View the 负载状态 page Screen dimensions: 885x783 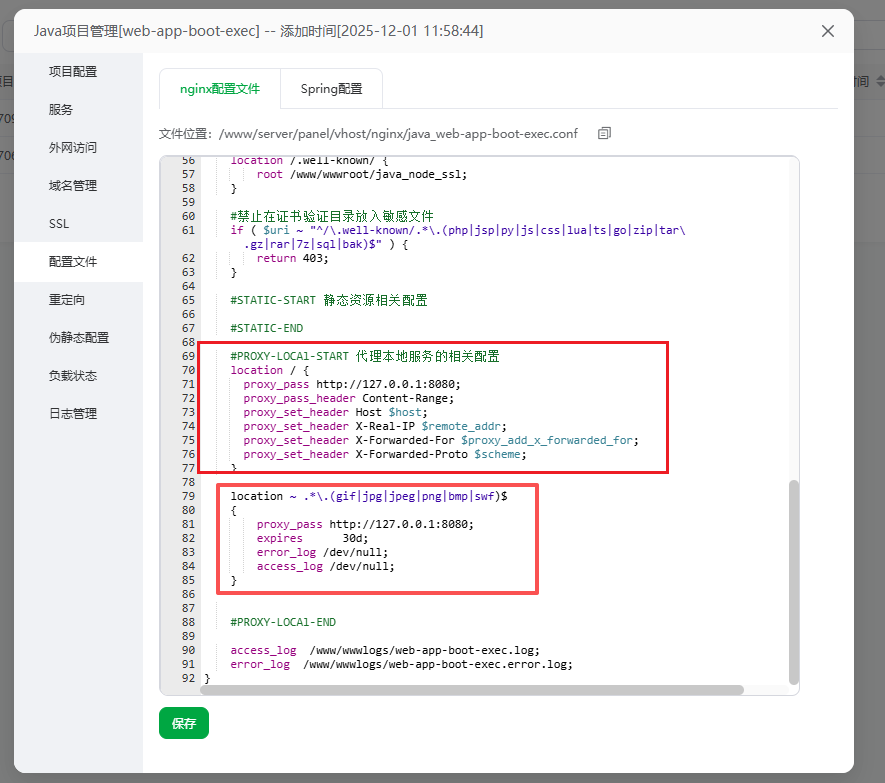click(73, 376)
